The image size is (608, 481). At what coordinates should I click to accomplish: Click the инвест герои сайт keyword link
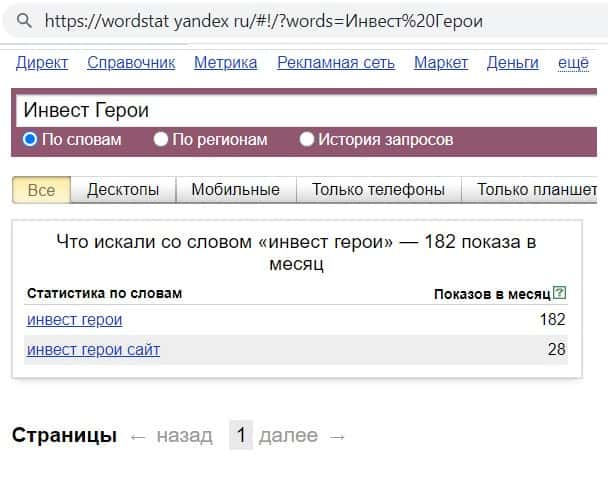point(93,349)
